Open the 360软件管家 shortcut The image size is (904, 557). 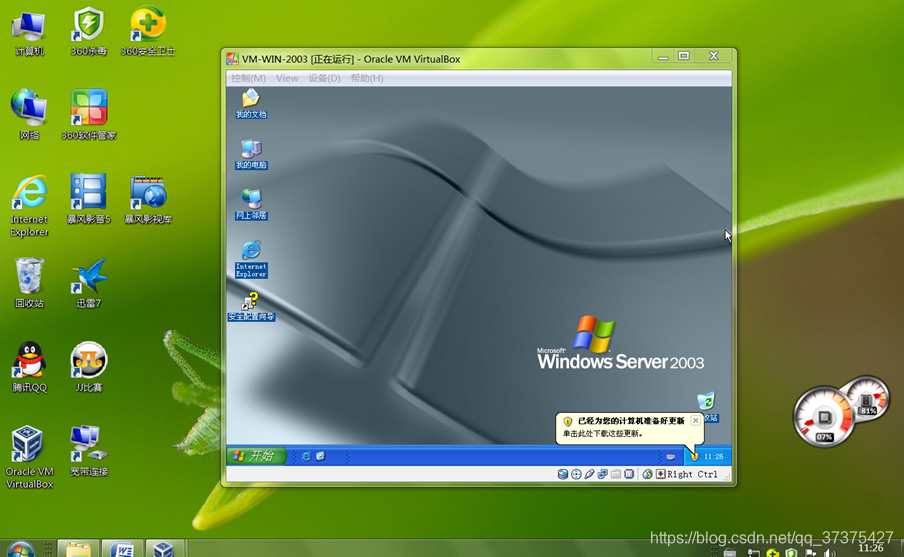(x=89, y=115)
